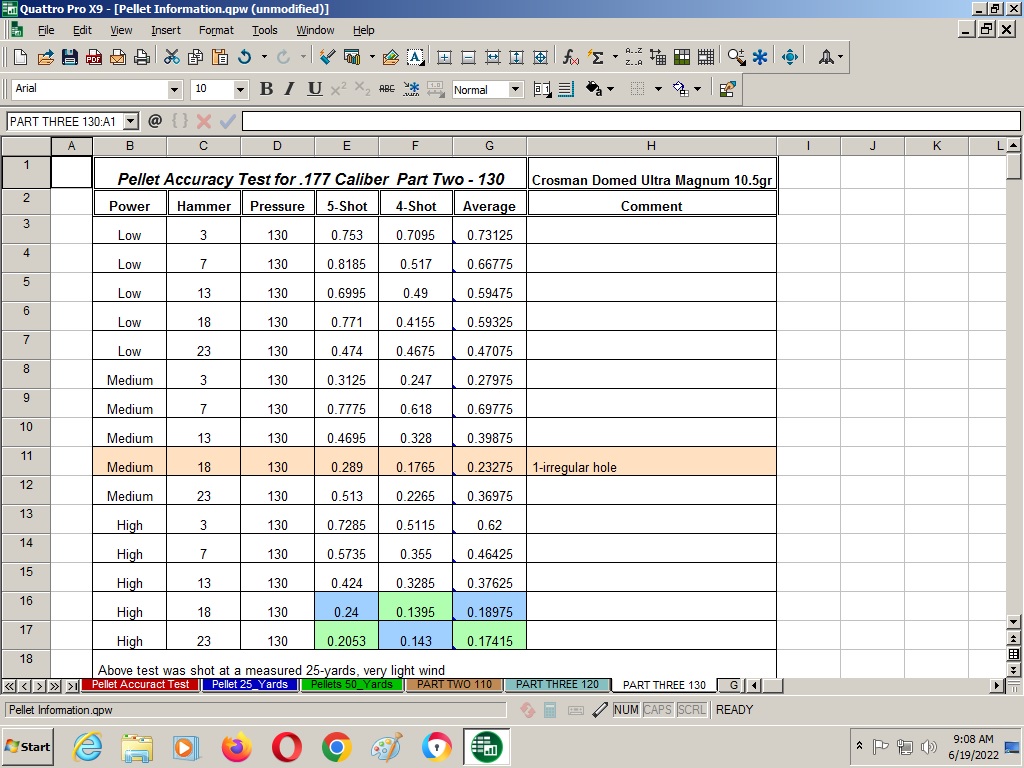Click the blue asterisk toolbar icon
This screenshot has height=768, width=1024.
tap(760, 57)
